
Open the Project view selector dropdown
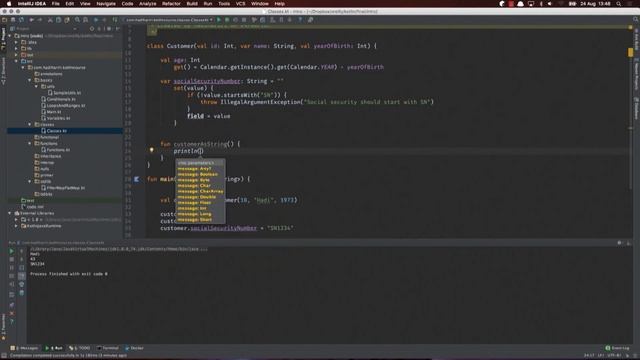(x=75, y=29)
